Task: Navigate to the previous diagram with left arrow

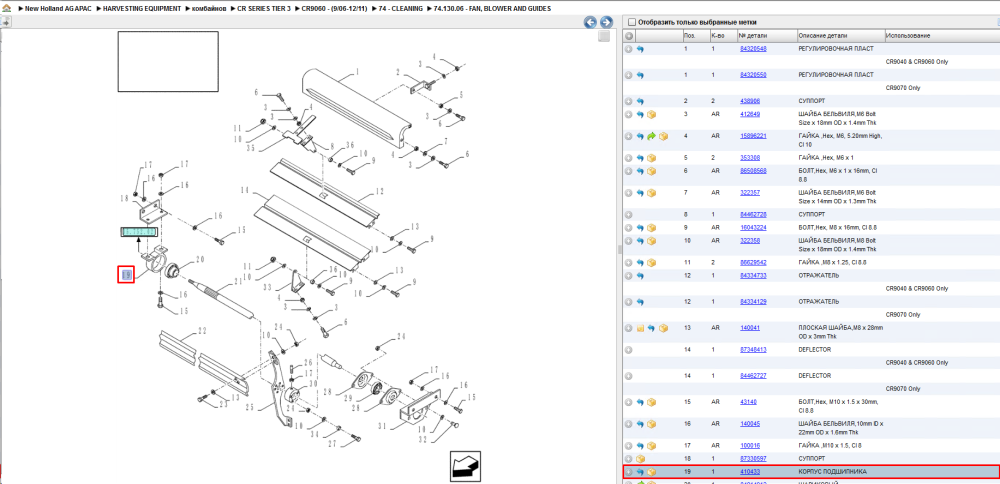Action: point(591,22)
